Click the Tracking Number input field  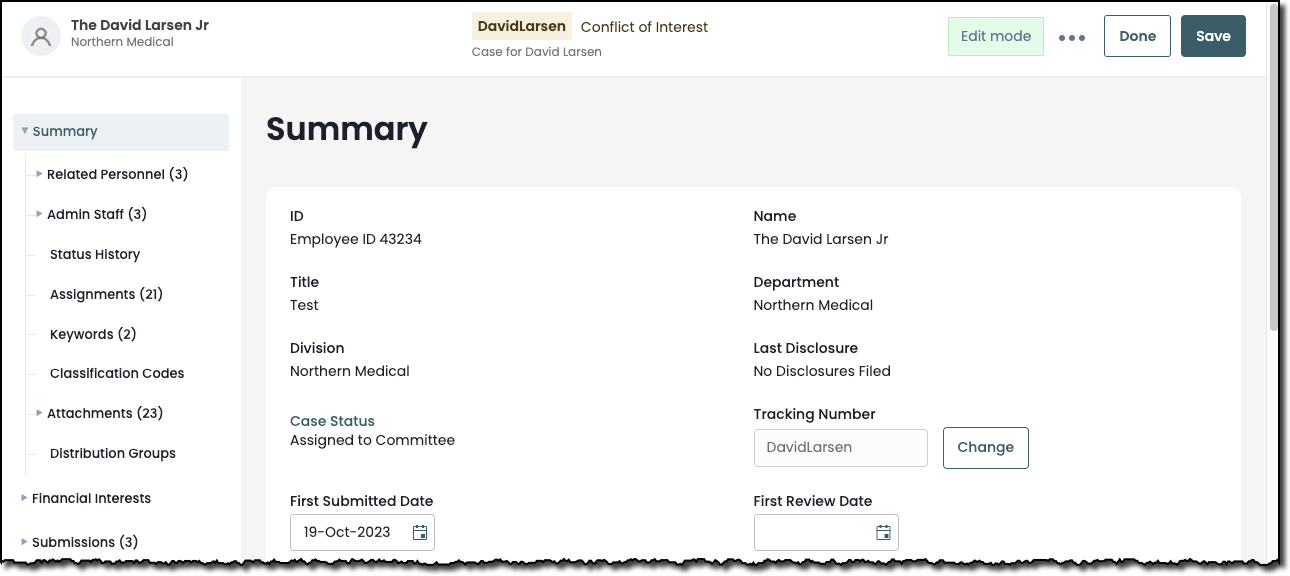[x=840, y=447]
